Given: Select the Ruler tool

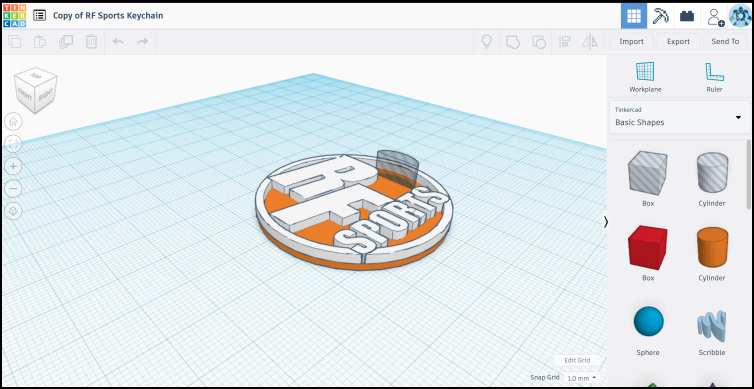Looking at the screenshot, I should (x=715, y=77).
